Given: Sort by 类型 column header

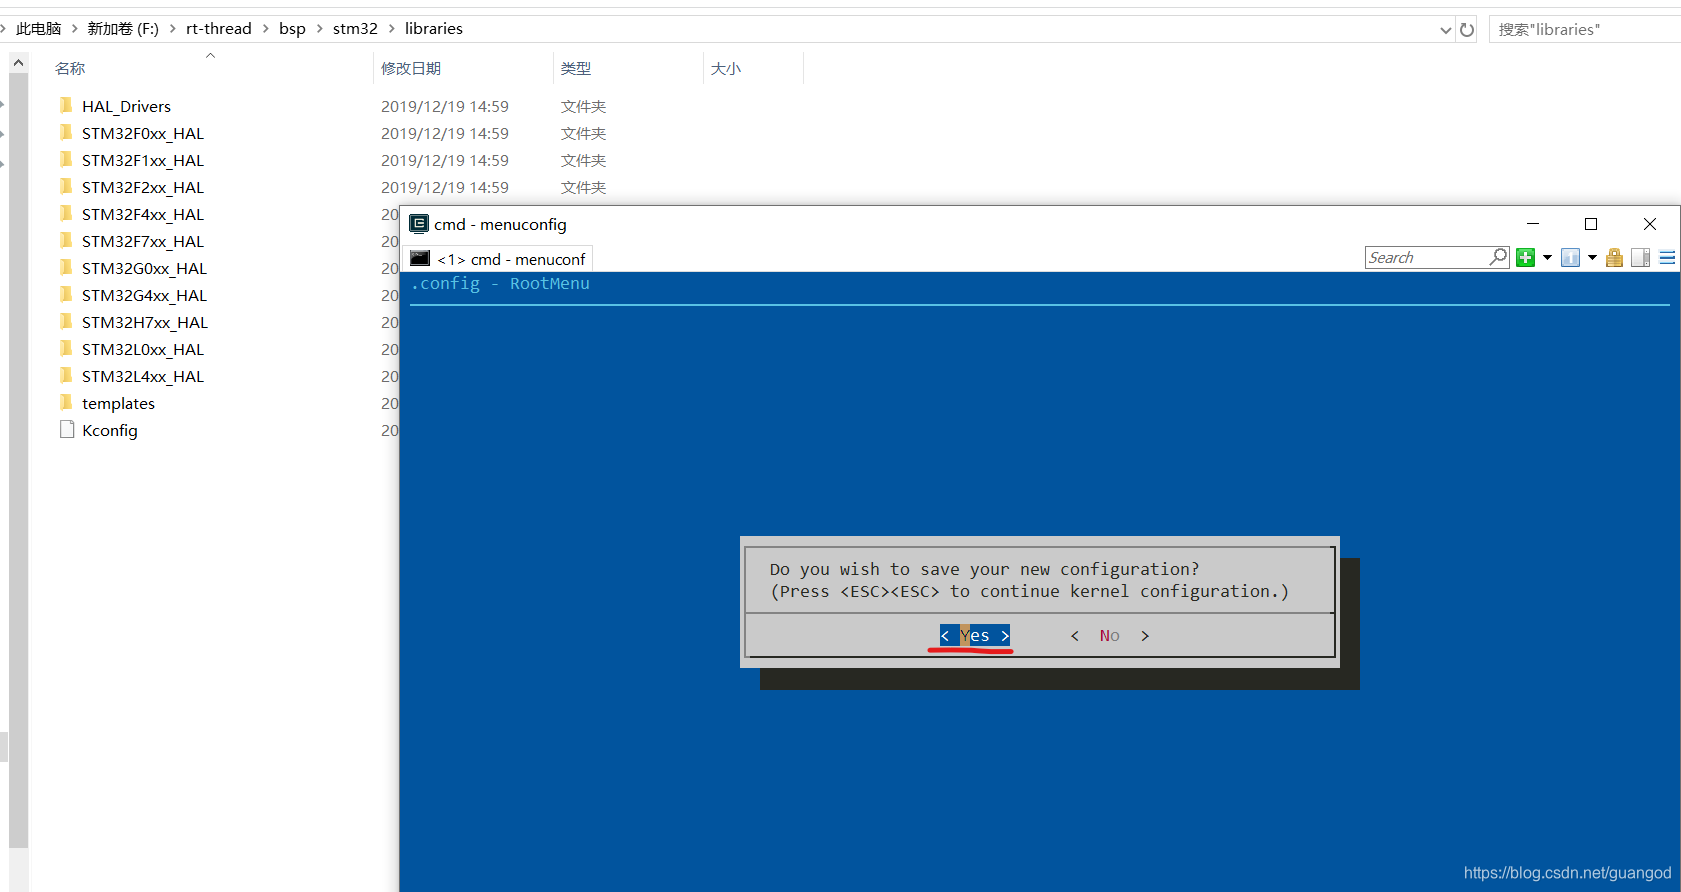Looking at the screenshot, I should tap(576, 68).
